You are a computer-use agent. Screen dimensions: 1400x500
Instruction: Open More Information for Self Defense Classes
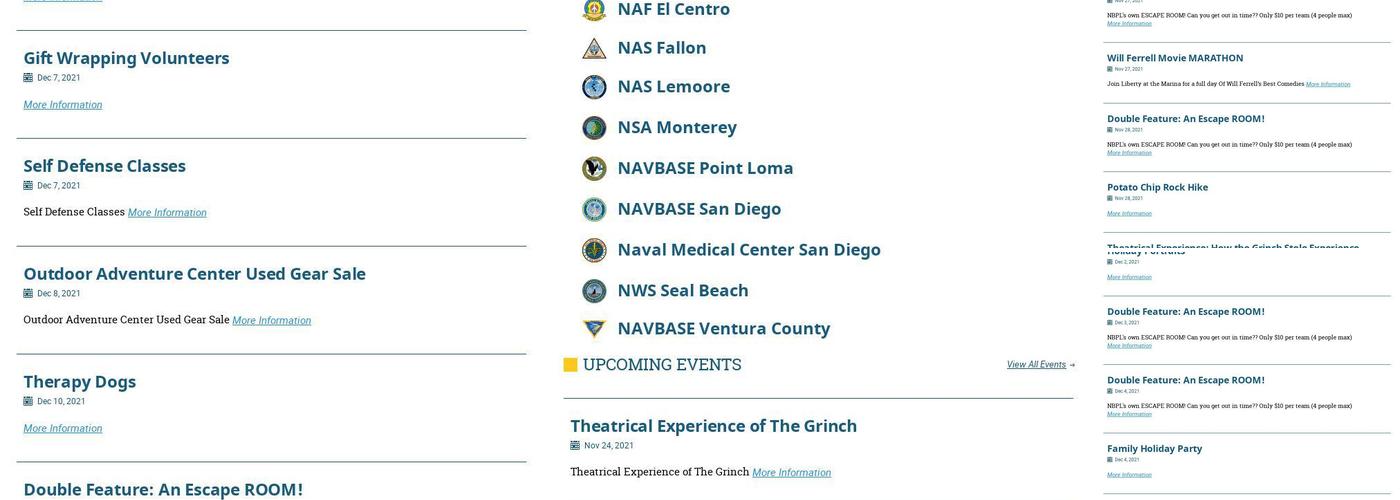click(x=167, y=213)
